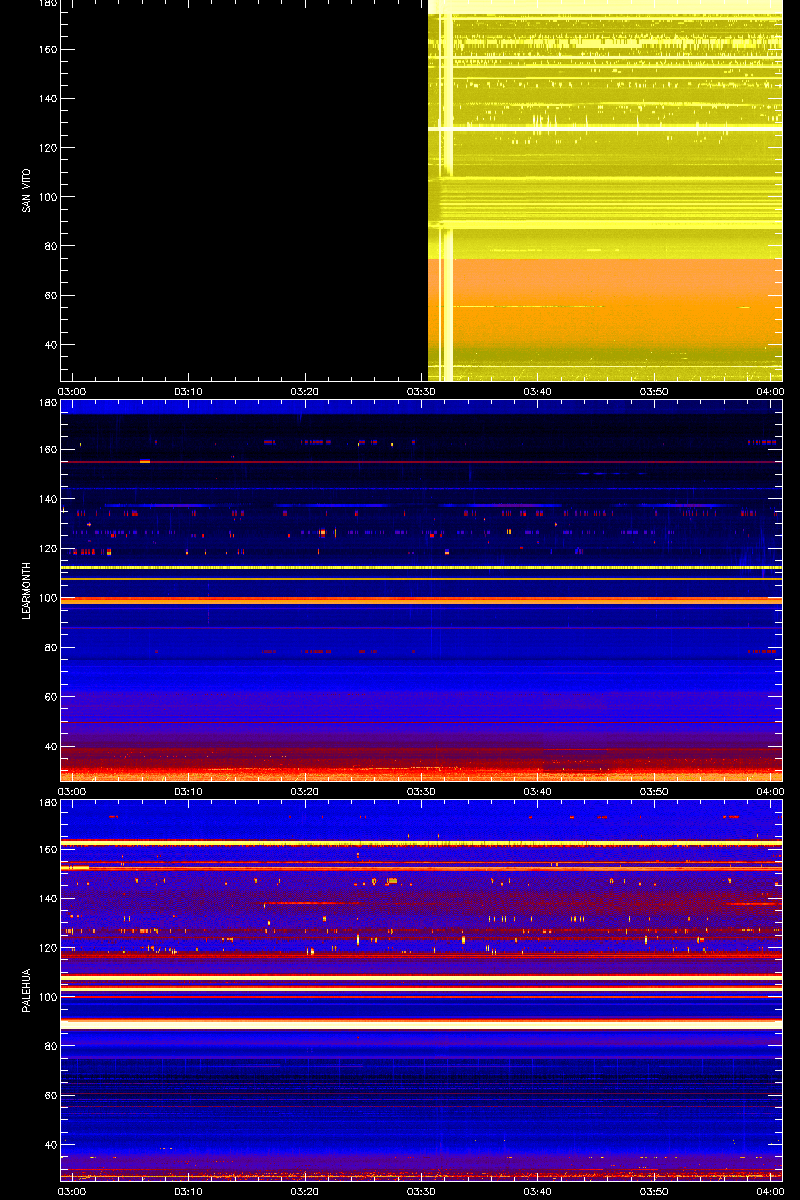Click the 100 frequency label on Palehua axis
Image resolution: width=800 pixels, height=1200 pixels.
[x=47, y=996]
